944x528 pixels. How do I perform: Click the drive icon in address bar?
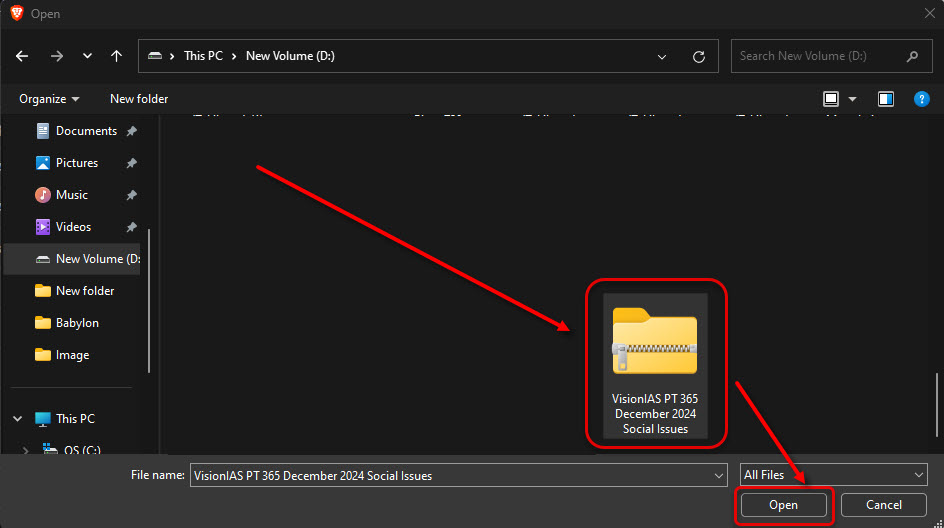155,56
